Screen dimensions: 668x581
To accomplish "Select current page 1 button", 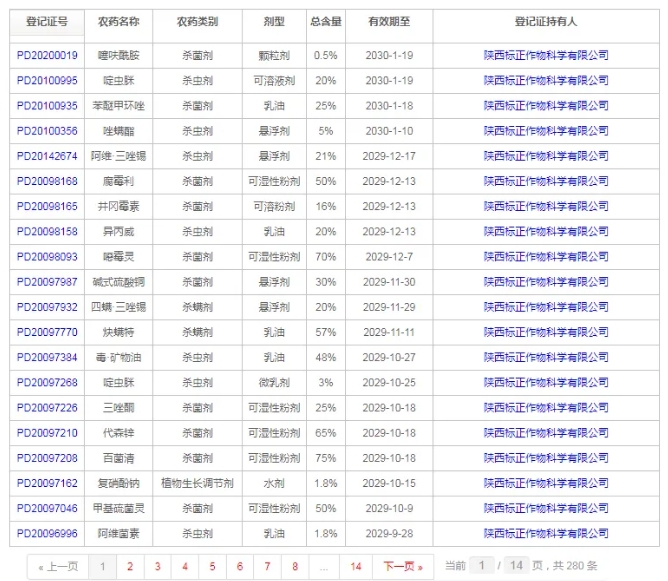I will pos(103,567).
